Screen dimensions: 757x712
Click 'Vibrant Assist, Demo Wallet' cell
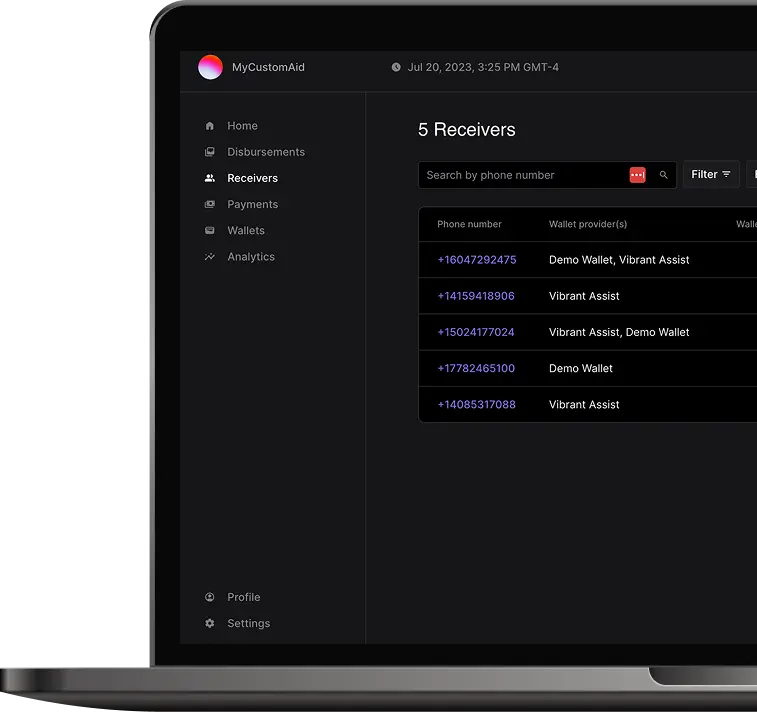[x=619, y=332]
